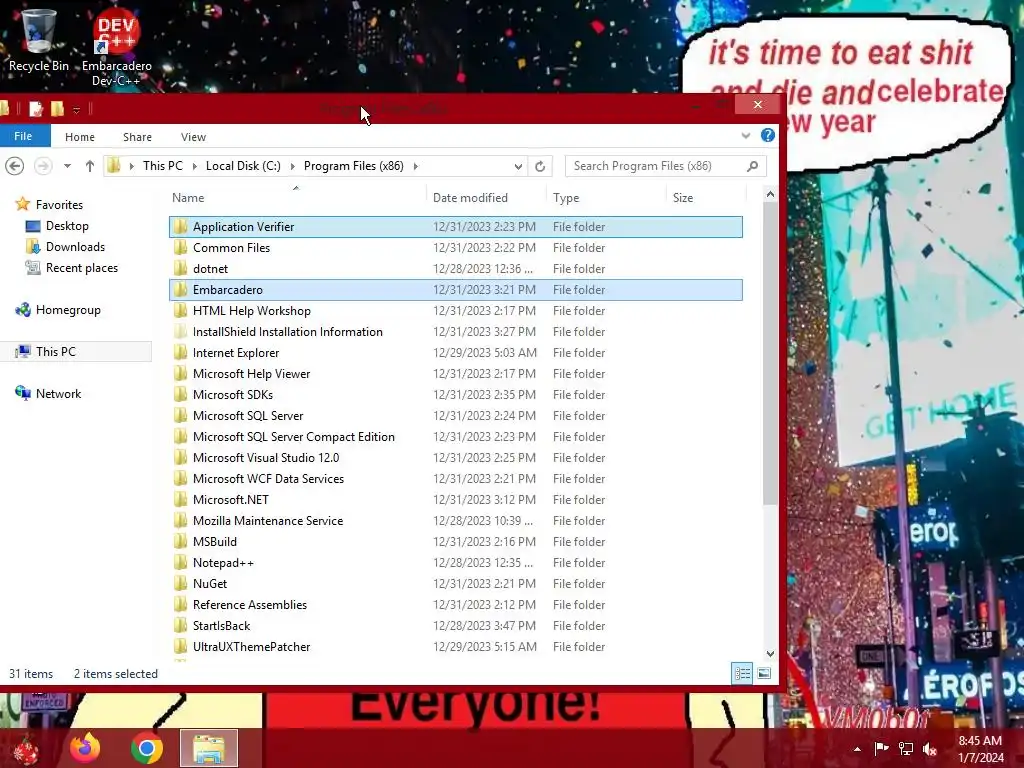Refresh the Program Files (x86) folder
The width and height of the screenshot is (1024, 768).
(x=540, y=166)
